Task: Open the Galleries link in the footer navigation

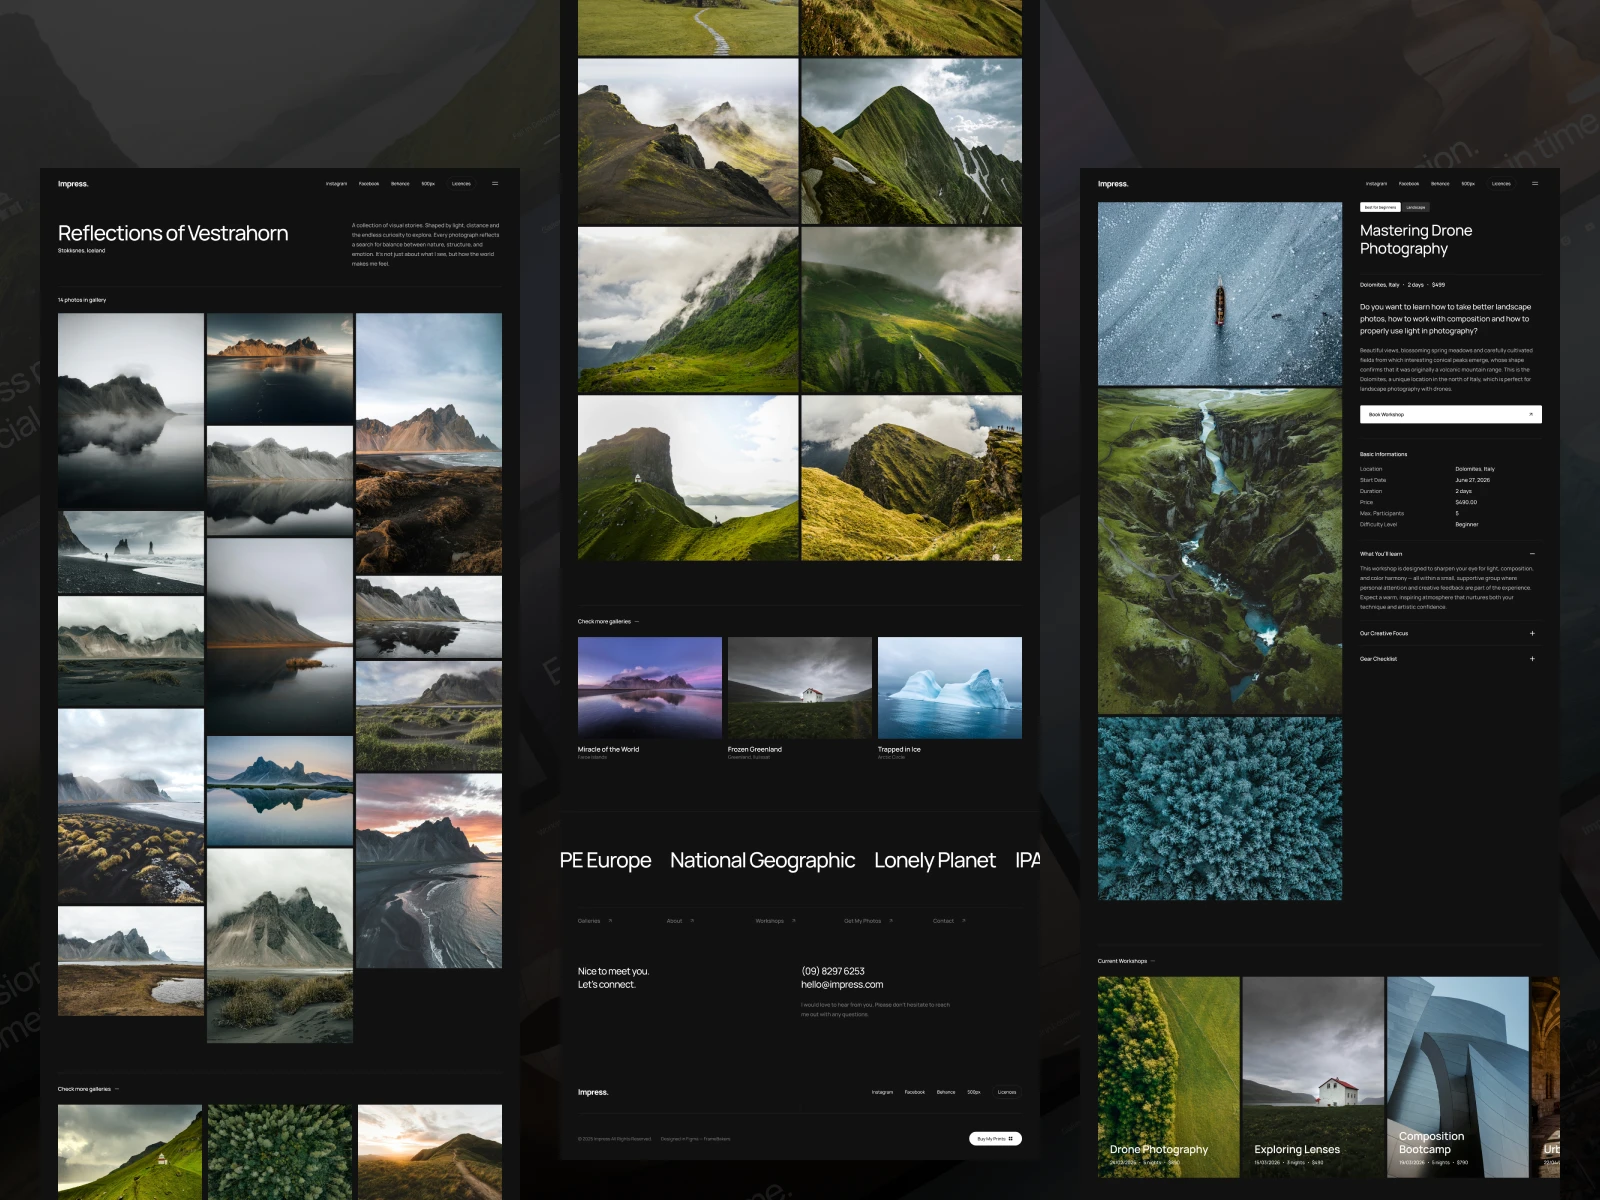Action: point(595,921)
